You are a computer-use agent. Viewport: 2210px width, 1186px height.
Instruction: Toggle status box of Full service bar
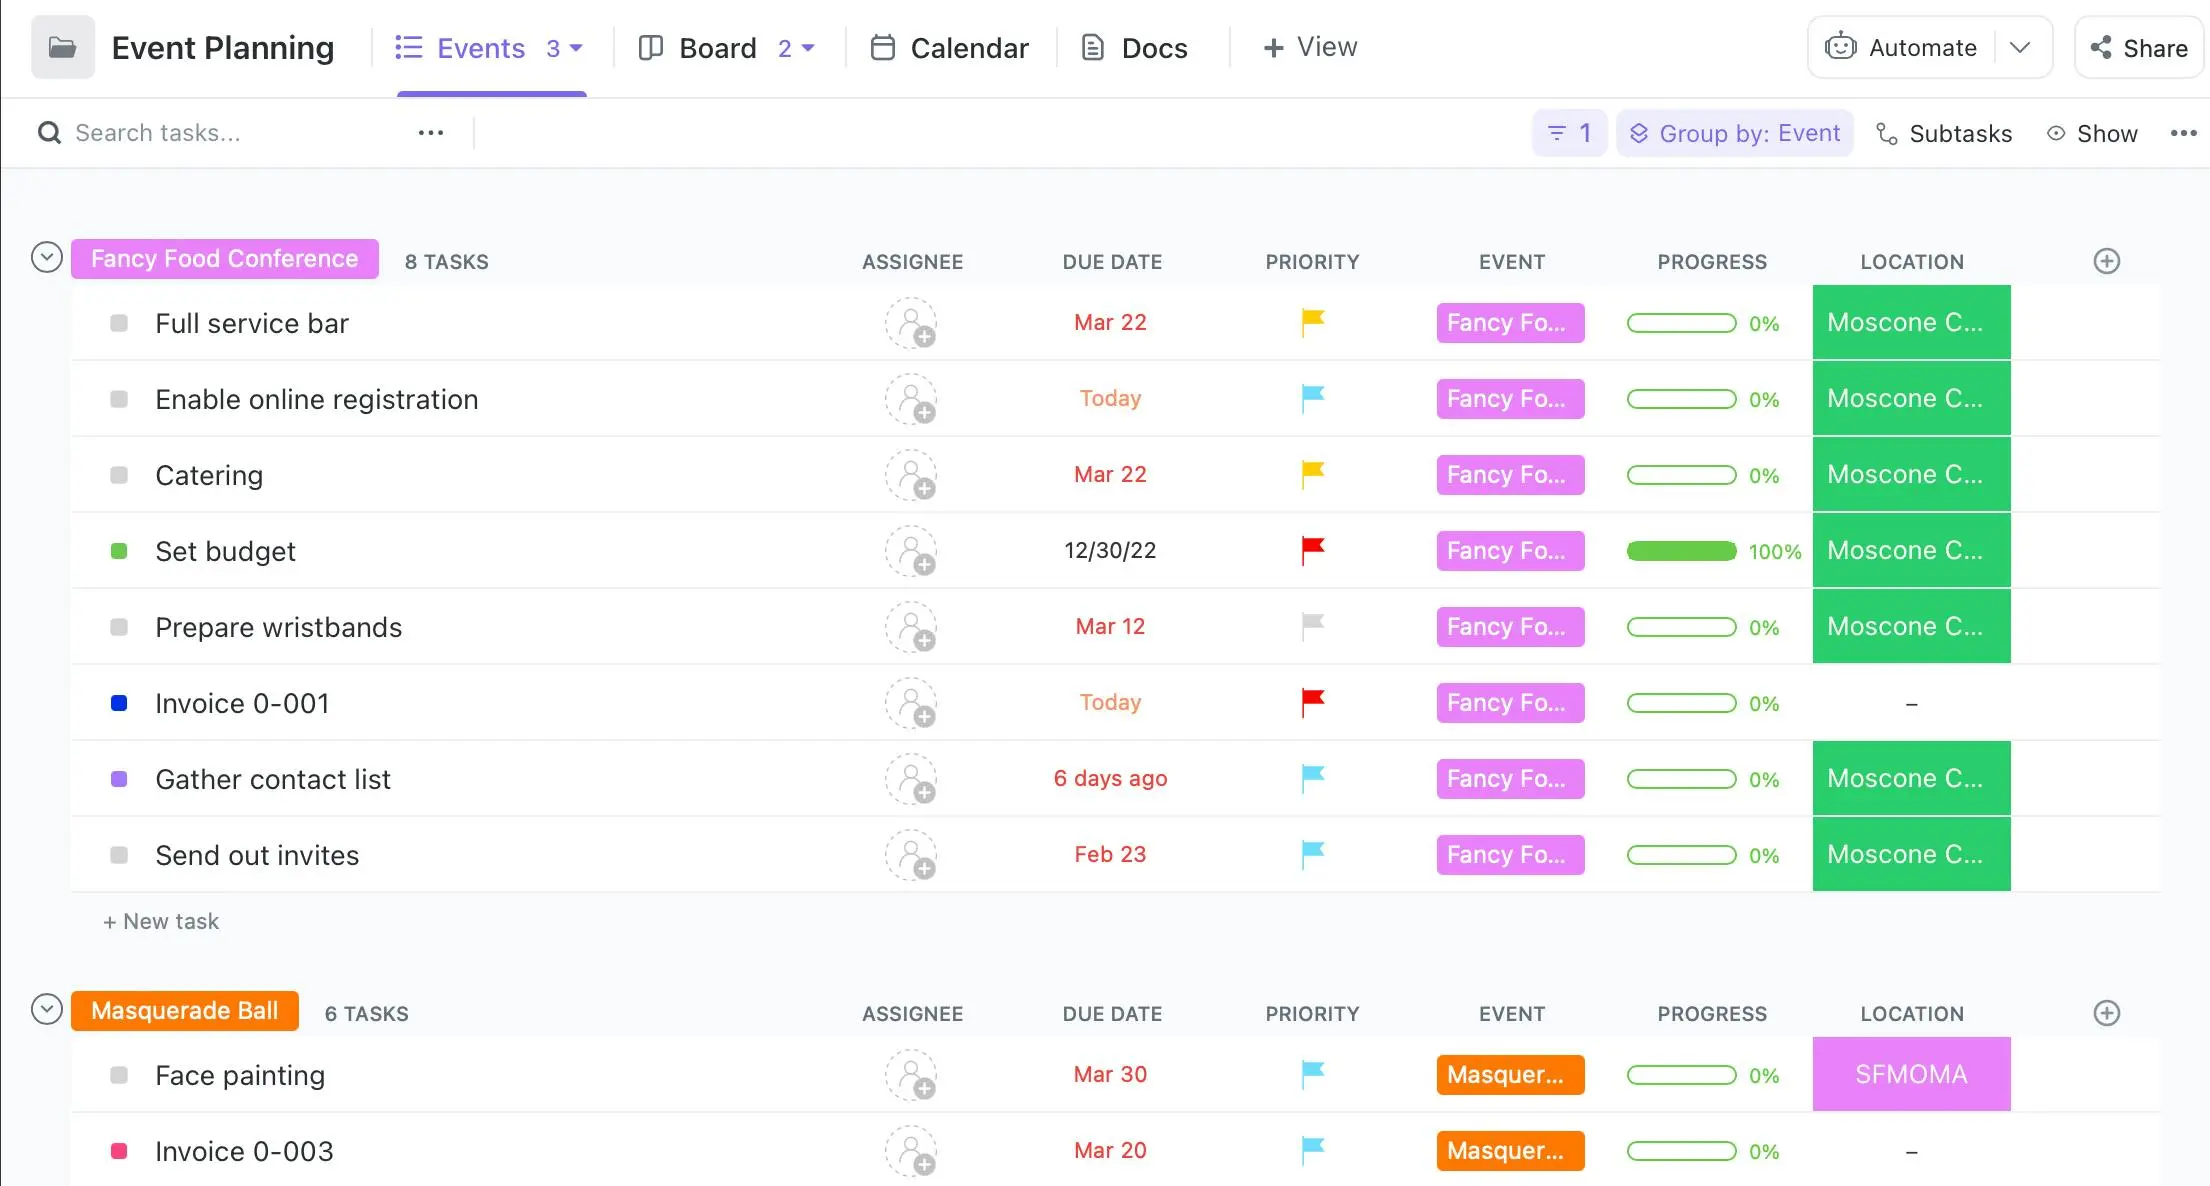[x=119, y=323]
